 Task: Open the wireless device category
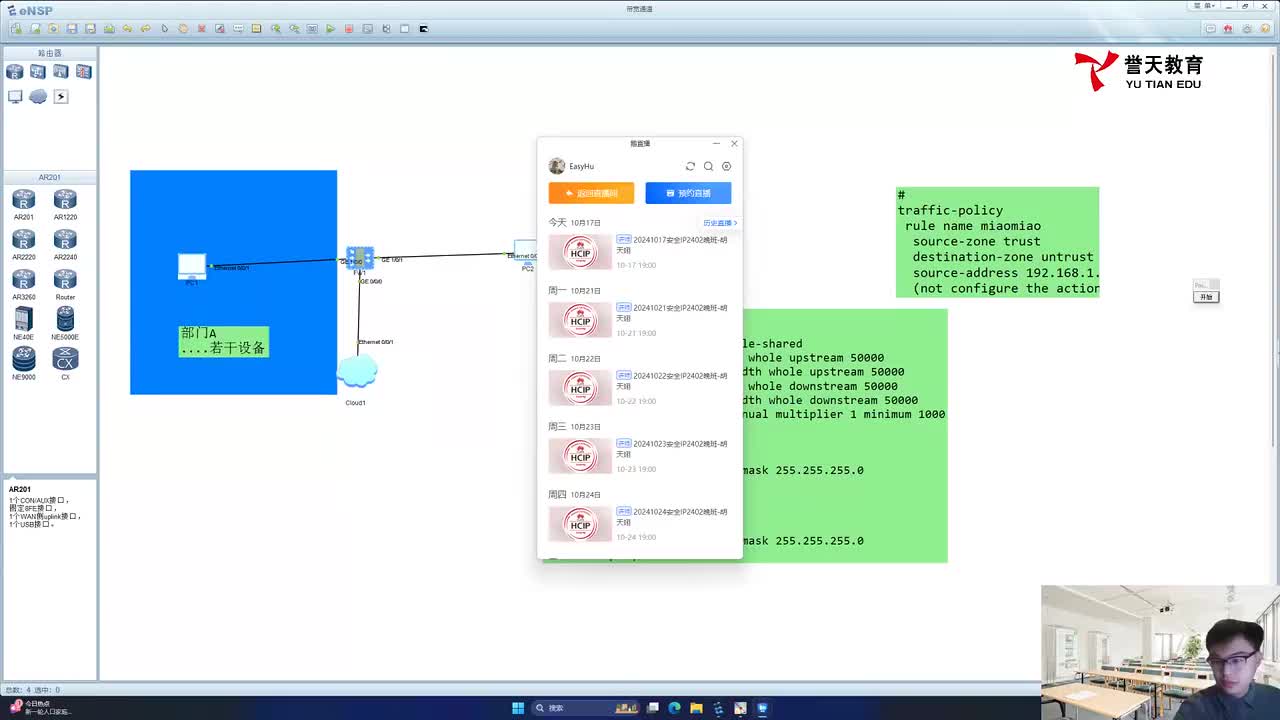[60, 72]
